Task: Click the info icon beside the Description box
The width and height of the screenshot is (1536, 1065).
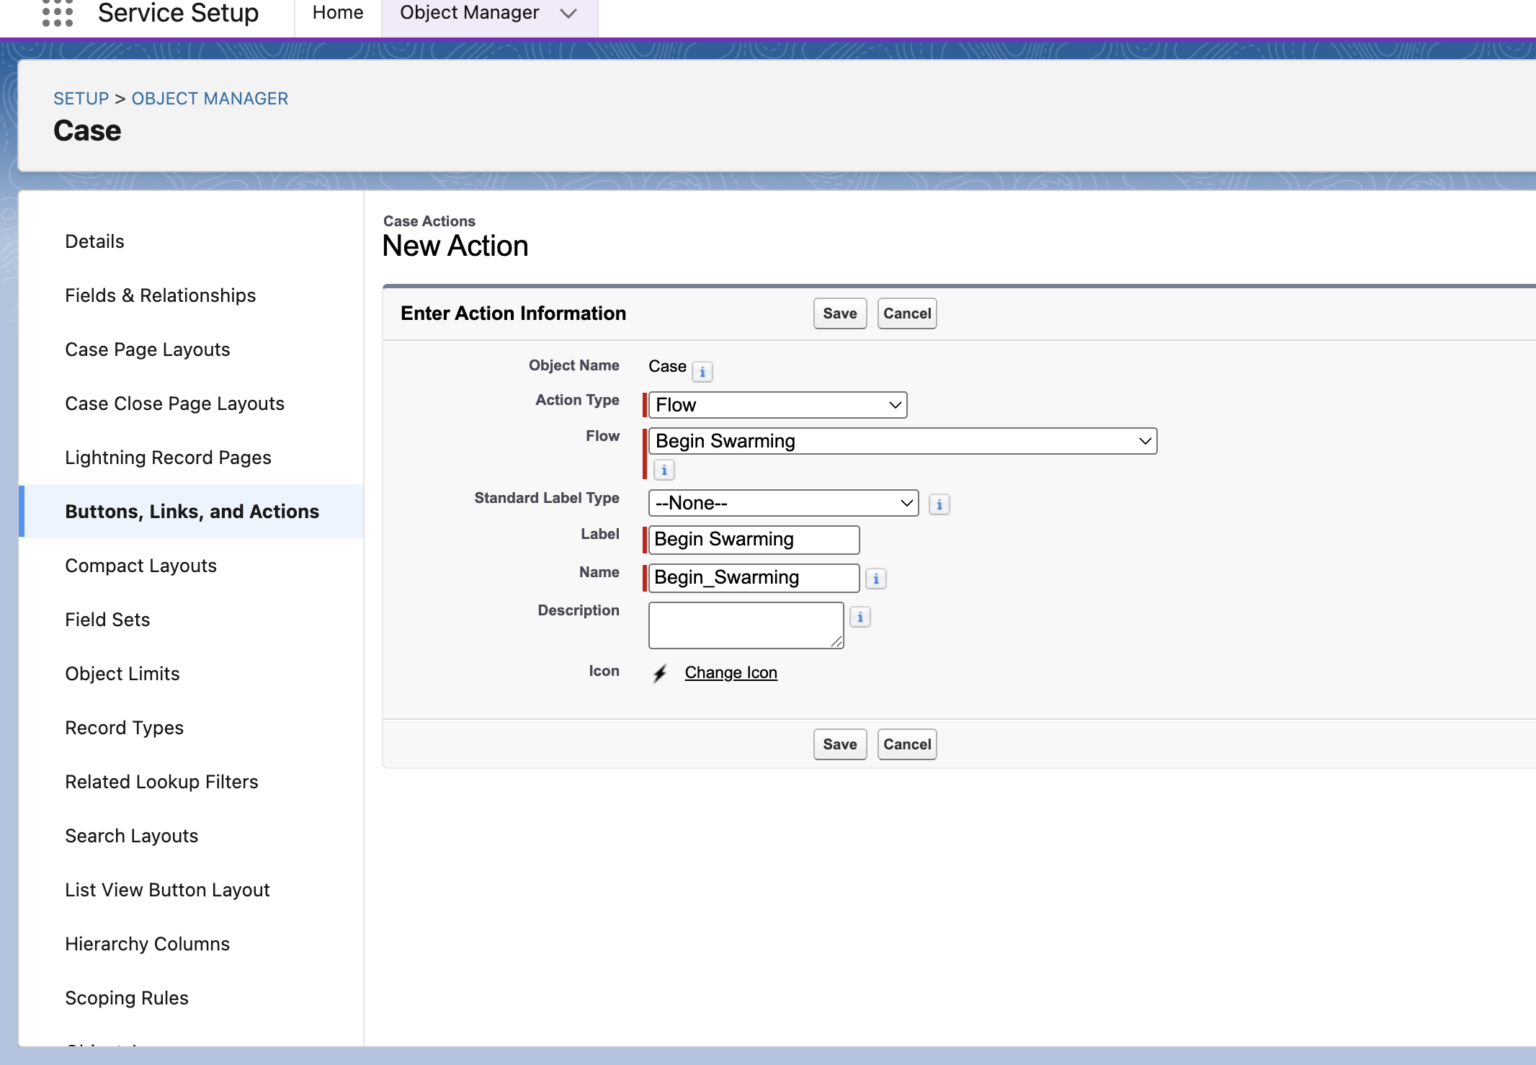Action: [x=860, y=616]
